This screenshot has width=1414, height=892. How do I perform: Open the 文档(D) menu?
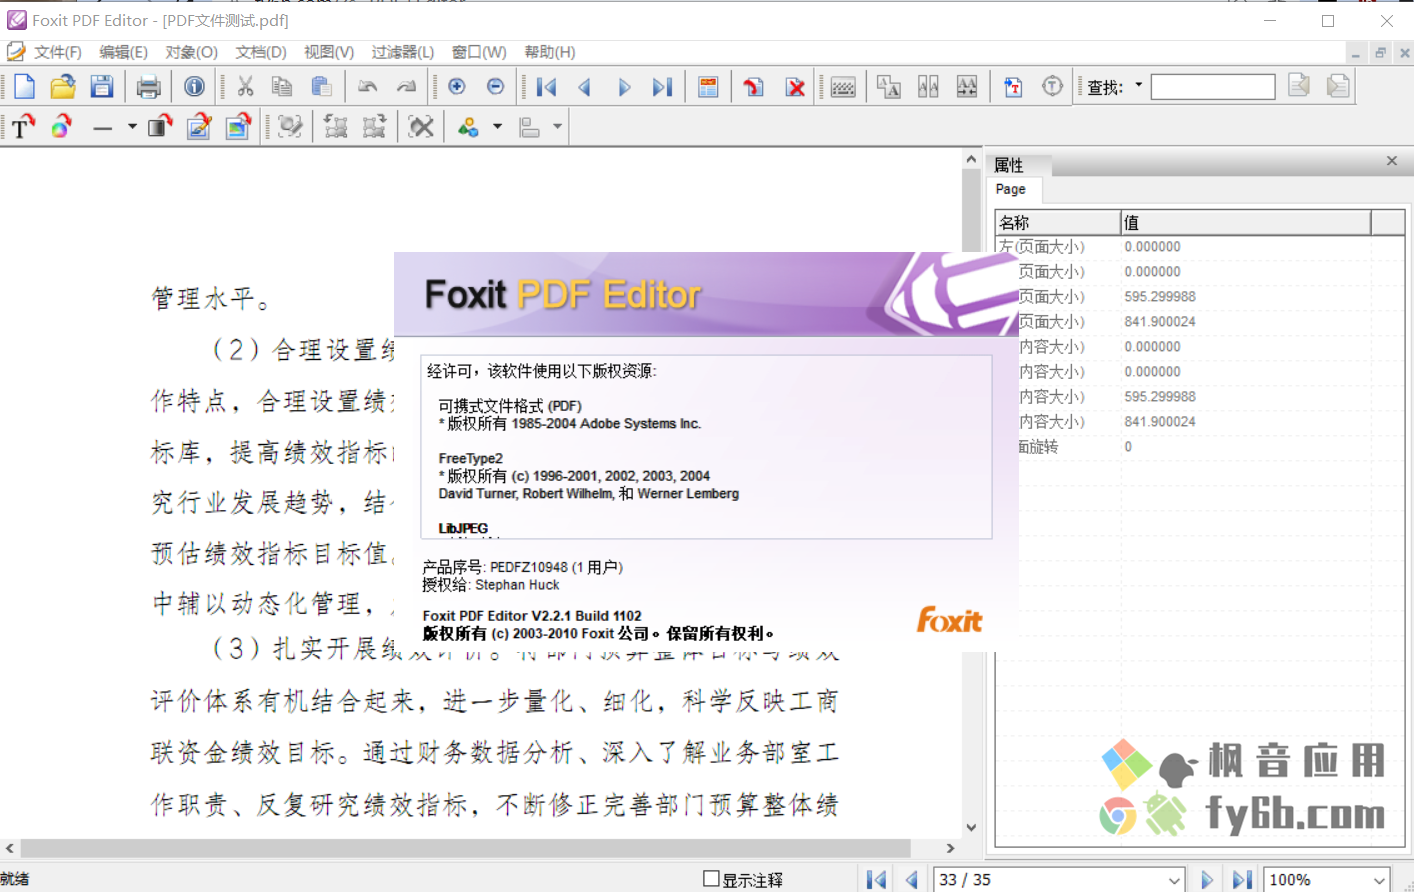pos(261,52)
